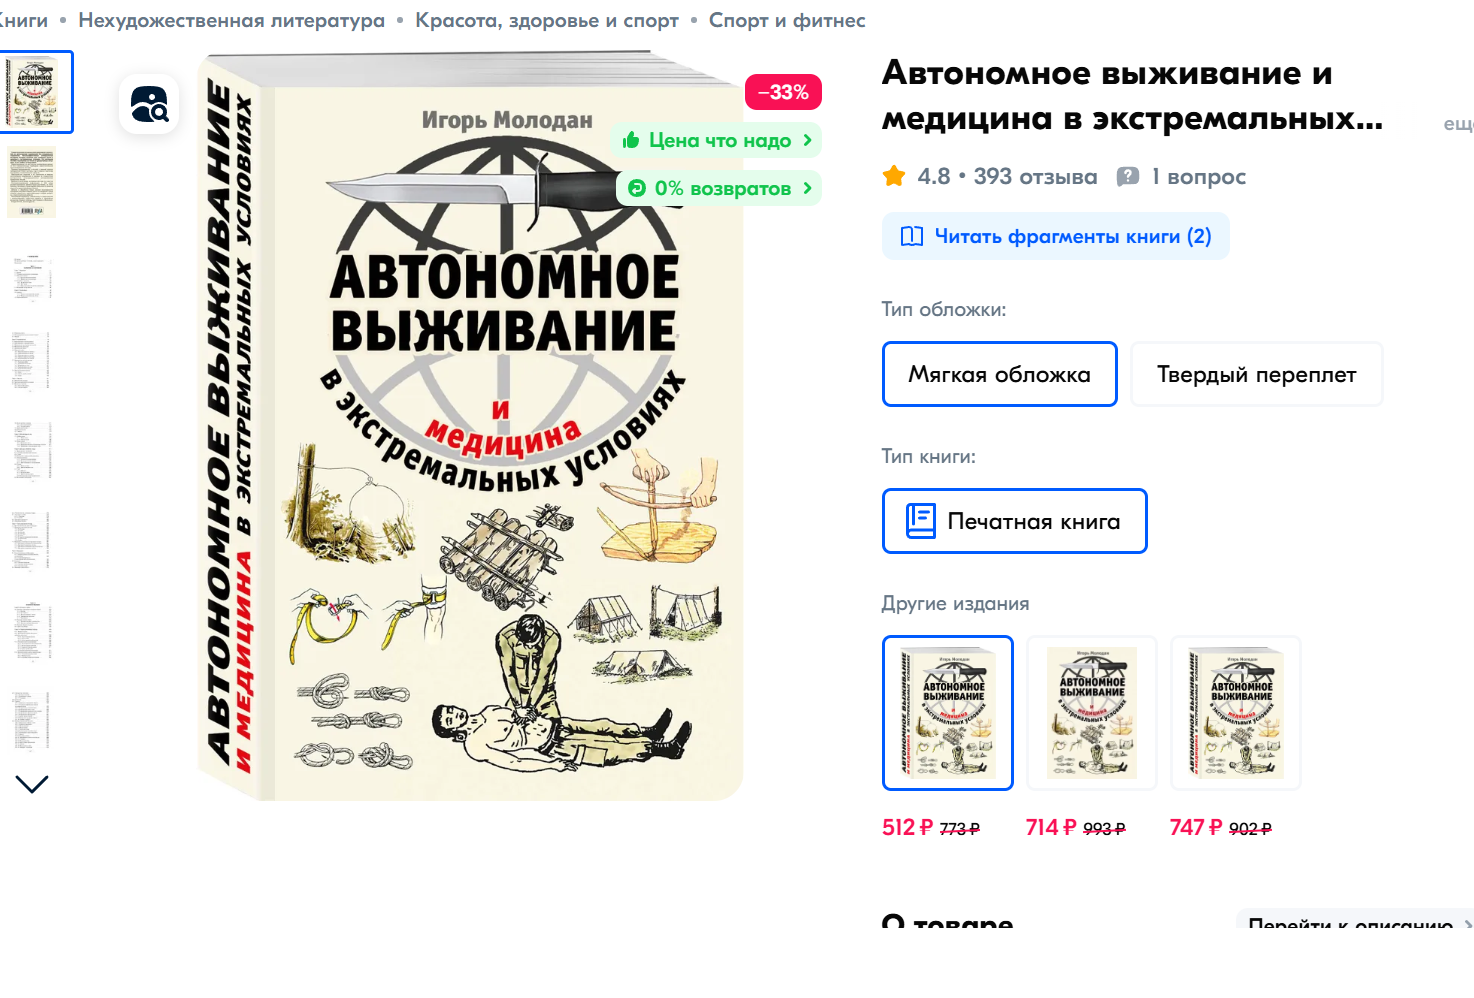The height and width of the screenshot is (998, 1474).
Task: Select the Печатная книга book type
Action: (1014, 521)
